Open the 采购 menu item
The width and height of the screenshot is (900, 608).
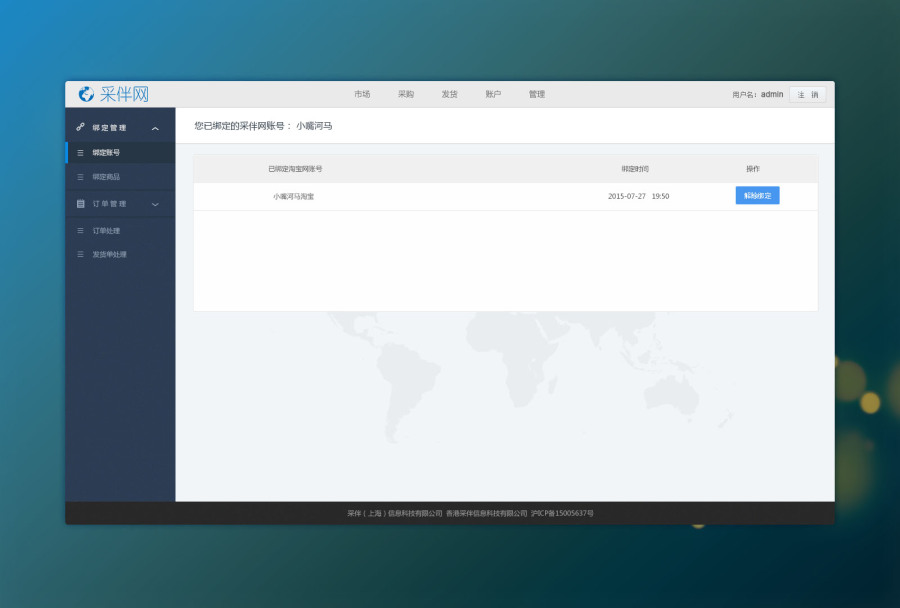(405, 94)
